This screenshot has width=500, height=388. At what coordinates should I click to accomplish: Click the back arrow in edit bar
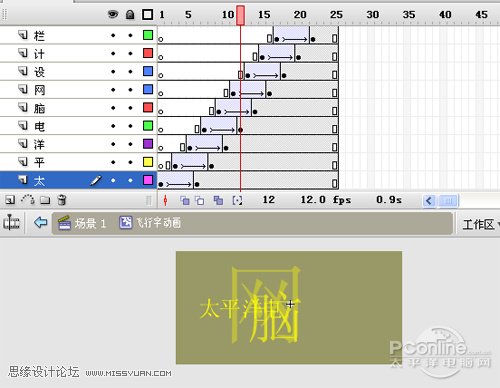click(x=41, y=222)
